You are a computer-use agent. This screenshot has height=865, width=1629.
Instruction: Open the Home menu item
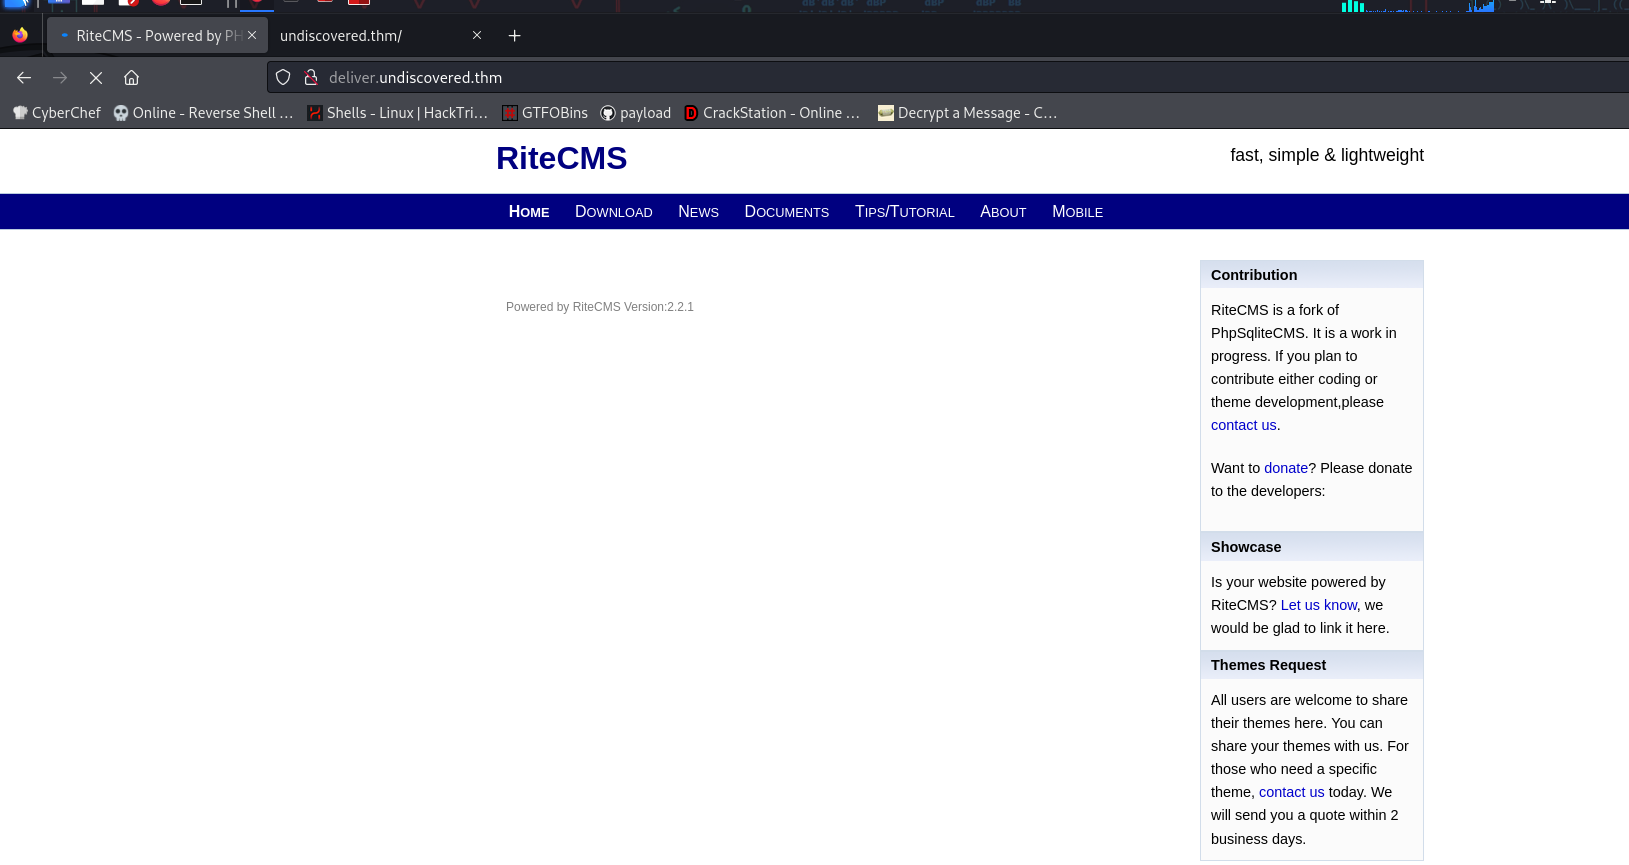(x=529, y=212)
